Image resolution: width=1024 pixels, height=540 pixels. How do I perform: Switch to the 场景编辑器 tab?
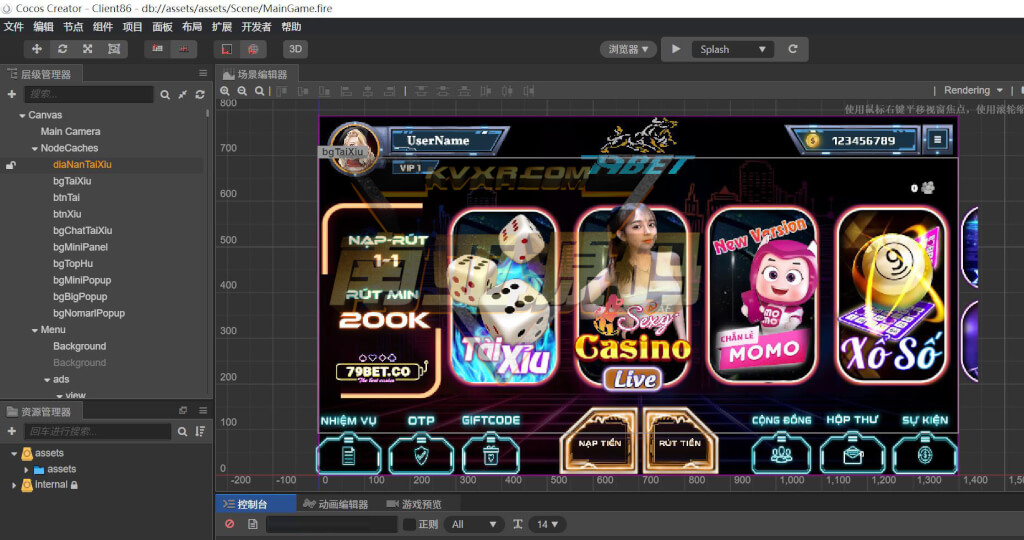tap(256, 74)
